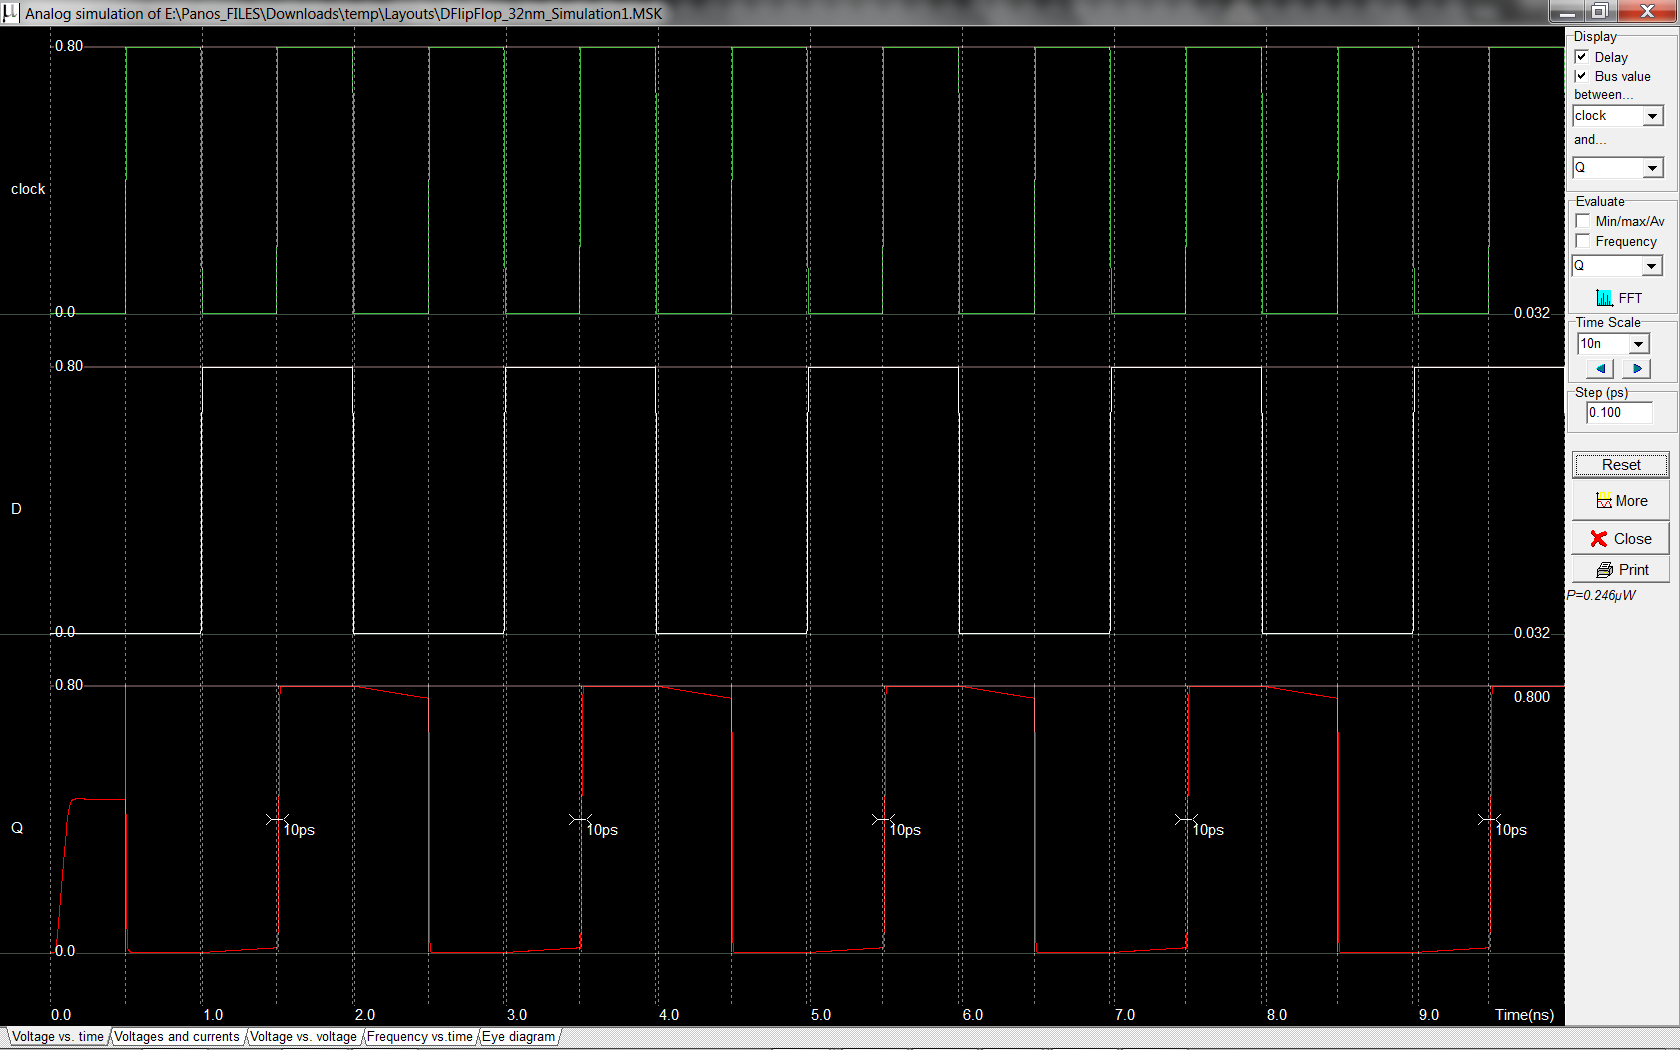Click the More button icon
Viewport: 1680px width, 1050px height.
(x=1604, y=501)
